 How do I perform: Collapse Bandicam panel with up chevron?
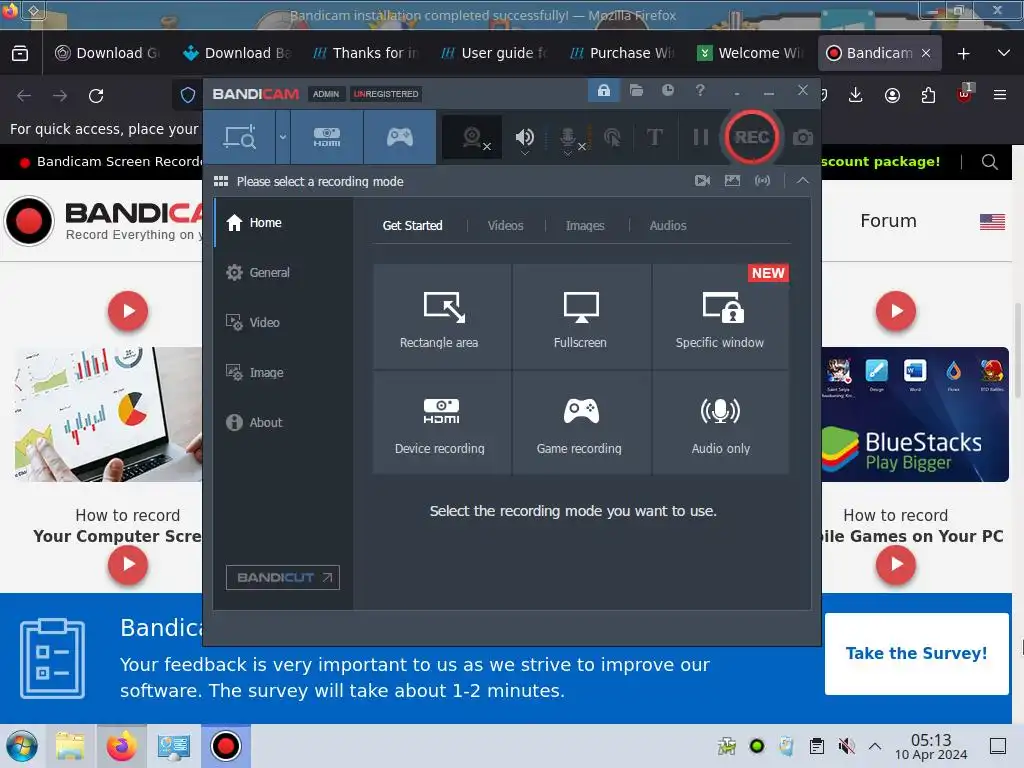[x=803, y=180]
